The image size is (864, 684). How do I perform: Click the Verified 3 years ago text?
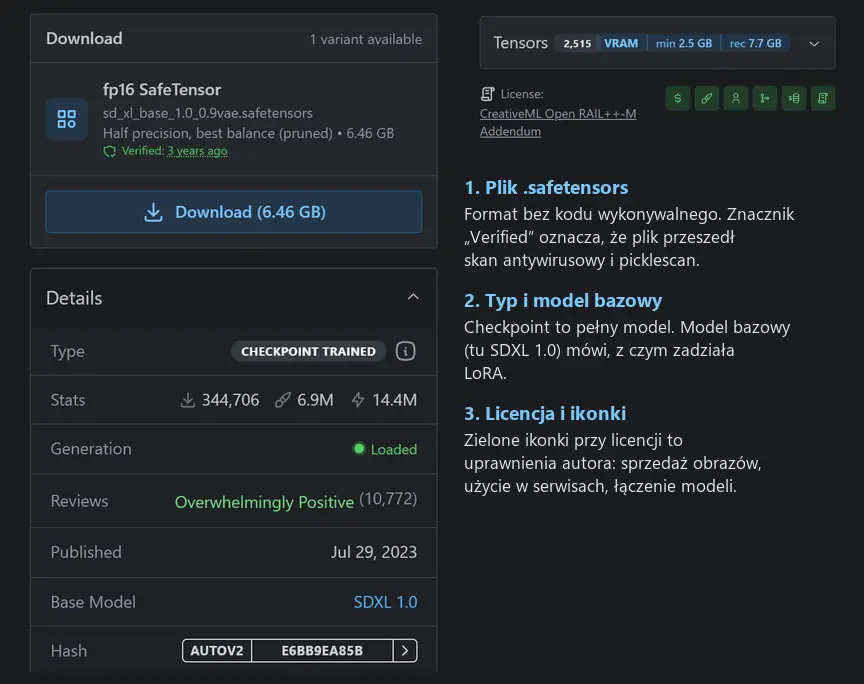[174, 151]
